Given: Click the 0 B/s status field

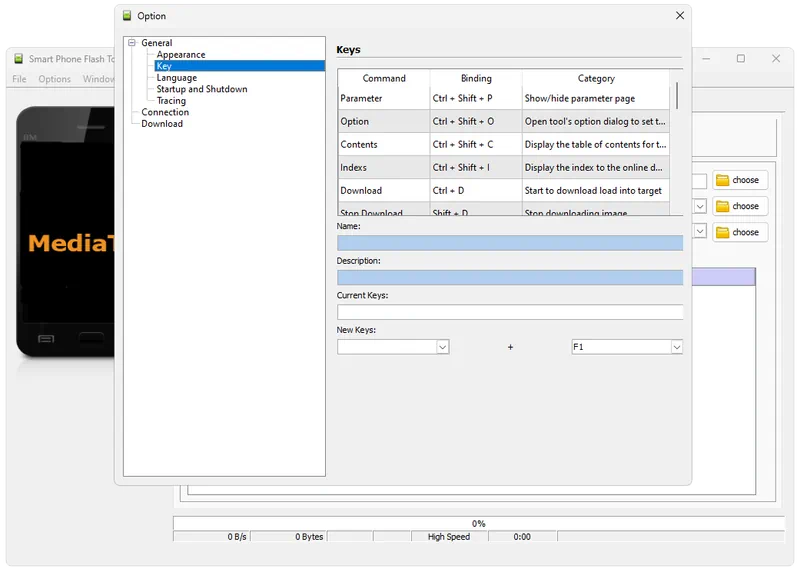Looking at the screenshot, I should click(211, 537).
